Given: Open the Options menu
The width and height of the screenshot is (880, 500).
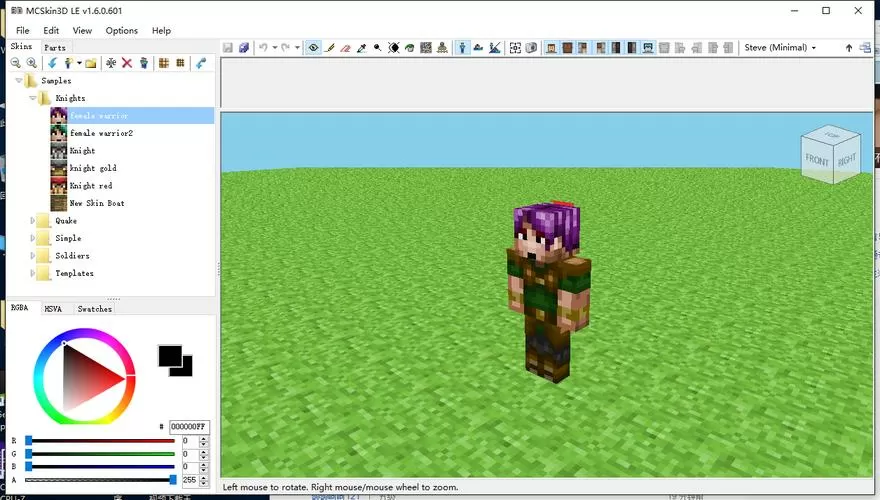Looking at the screenshot, I should 121,30.
